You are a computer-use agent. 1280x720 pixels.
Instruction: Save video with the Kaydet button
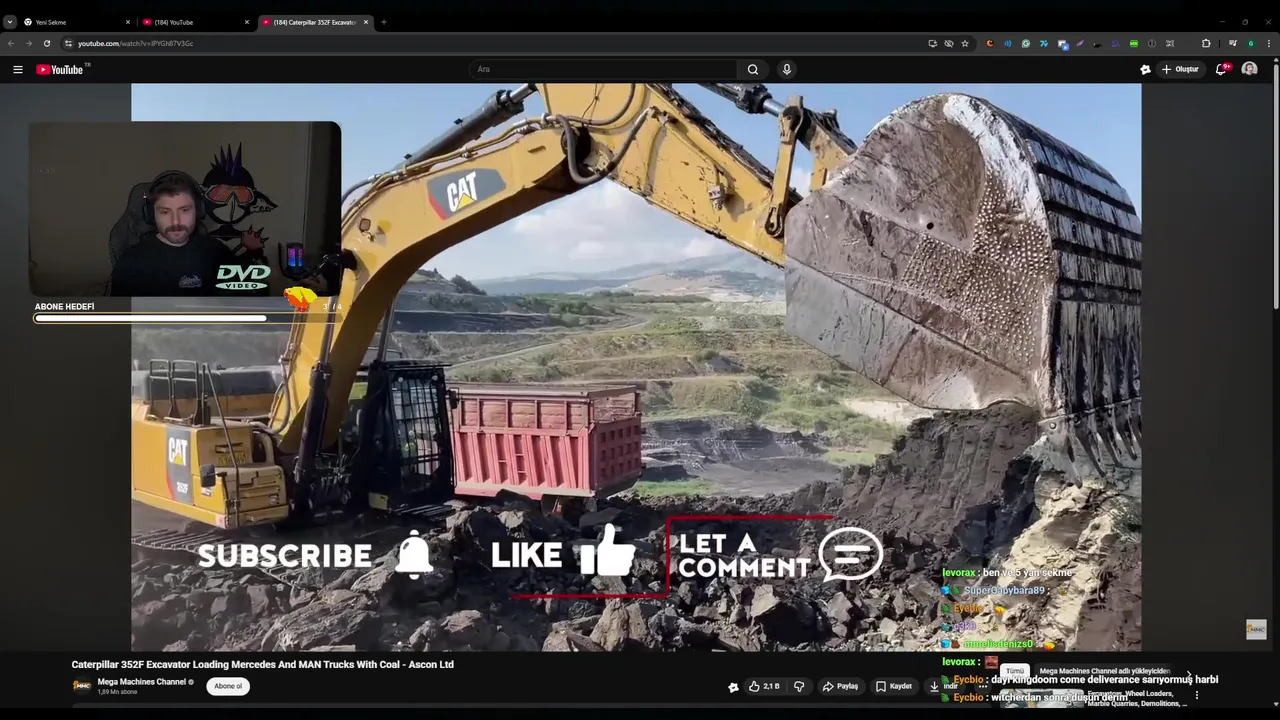point(894,686)
